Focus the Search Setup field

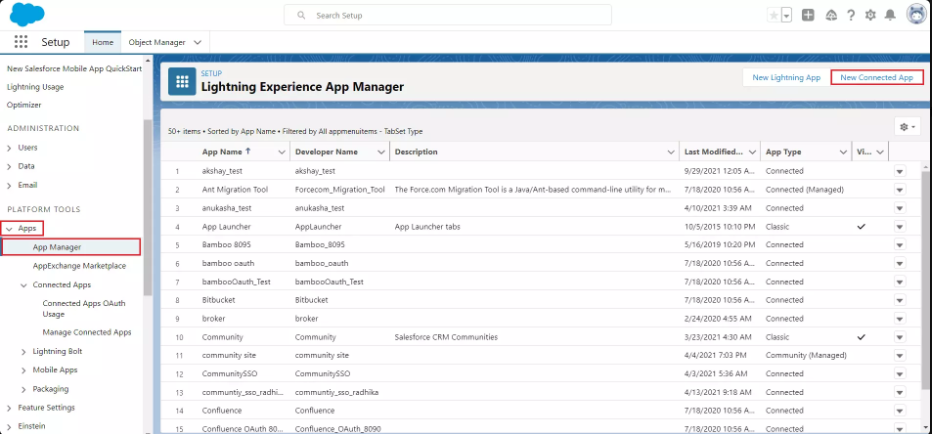coord(448,15)
